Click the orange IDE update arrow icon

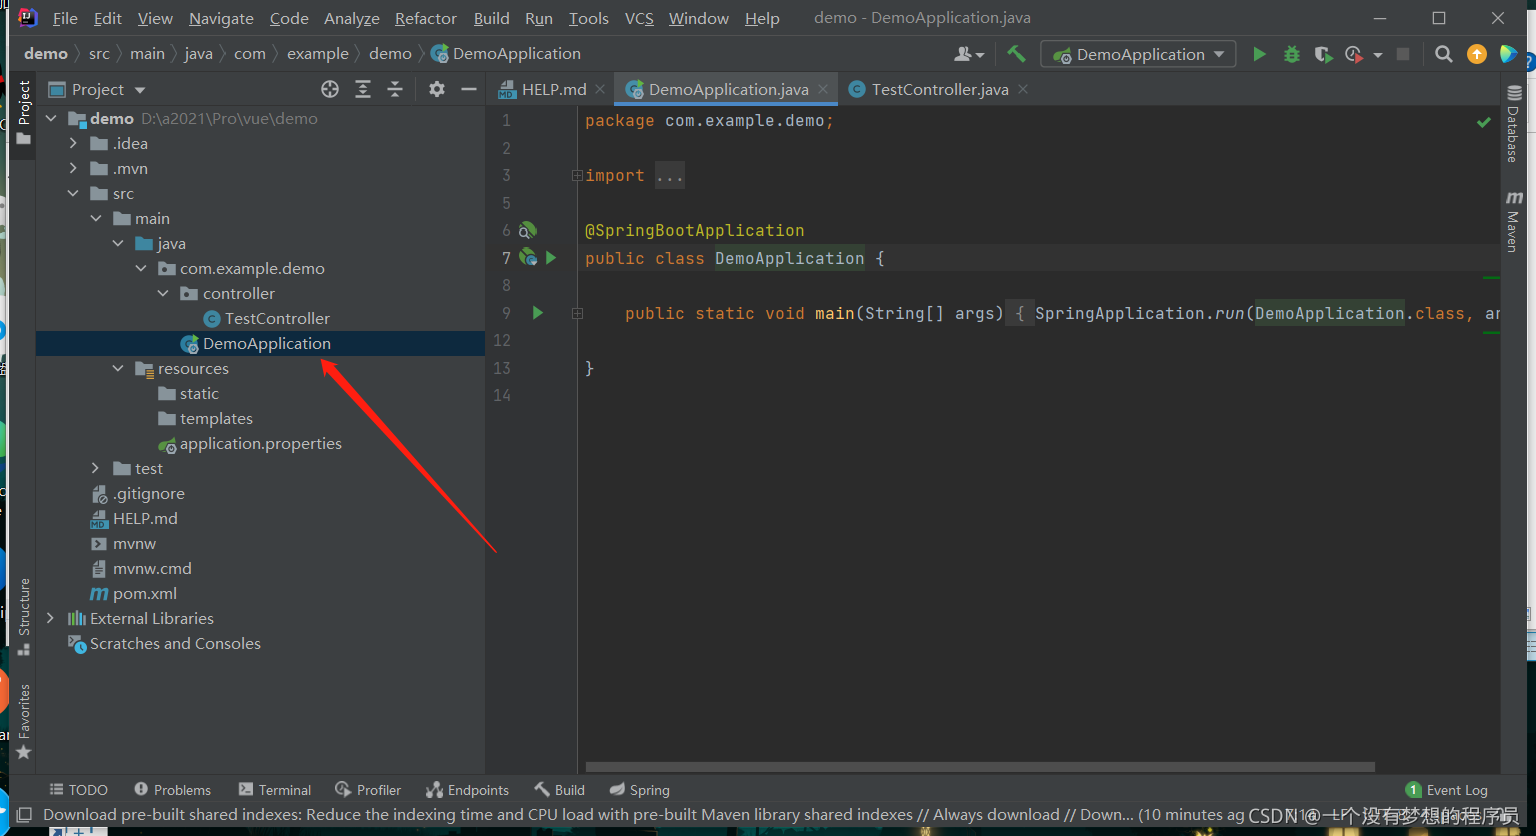click(1477, 54)
